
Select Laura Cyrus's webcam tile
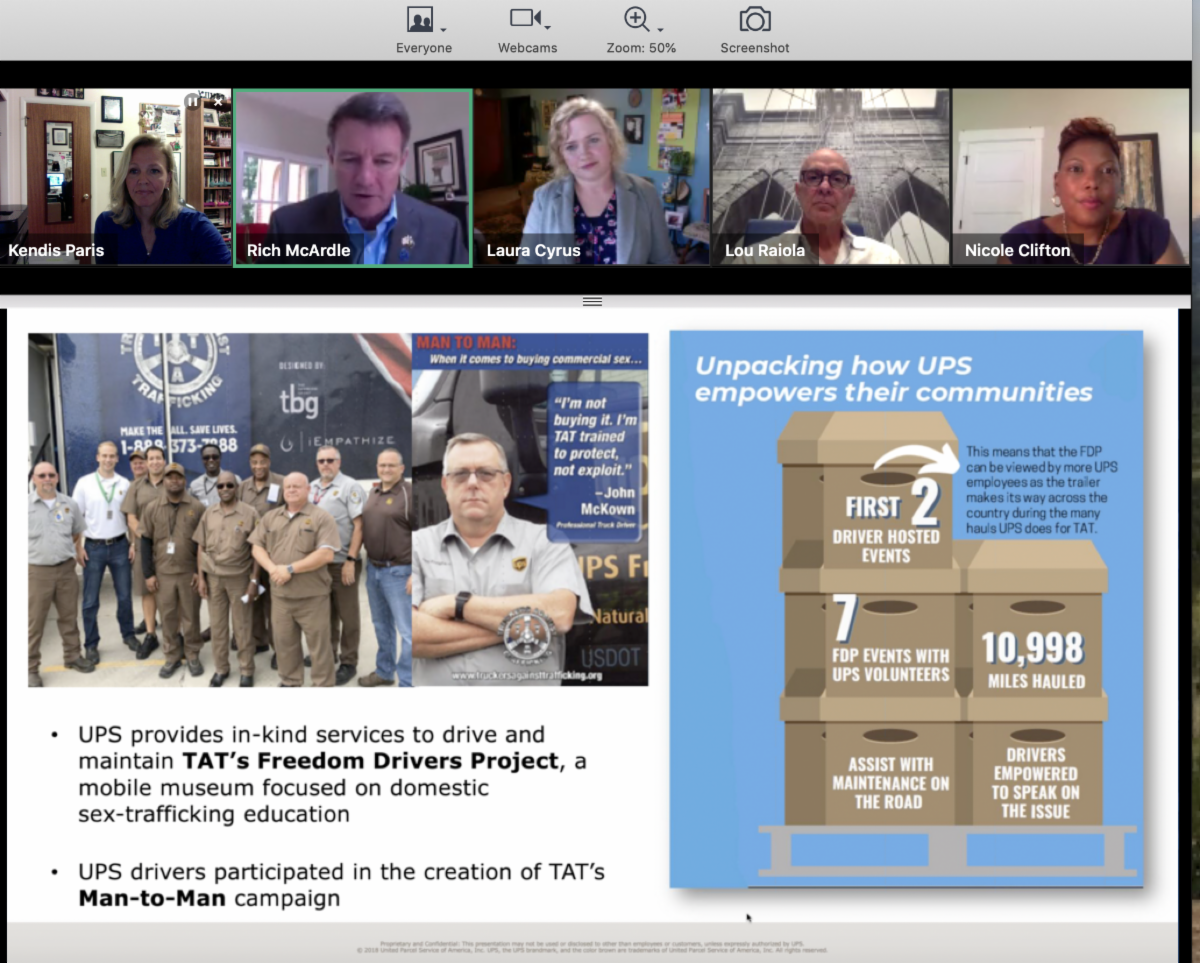(592, 177)
